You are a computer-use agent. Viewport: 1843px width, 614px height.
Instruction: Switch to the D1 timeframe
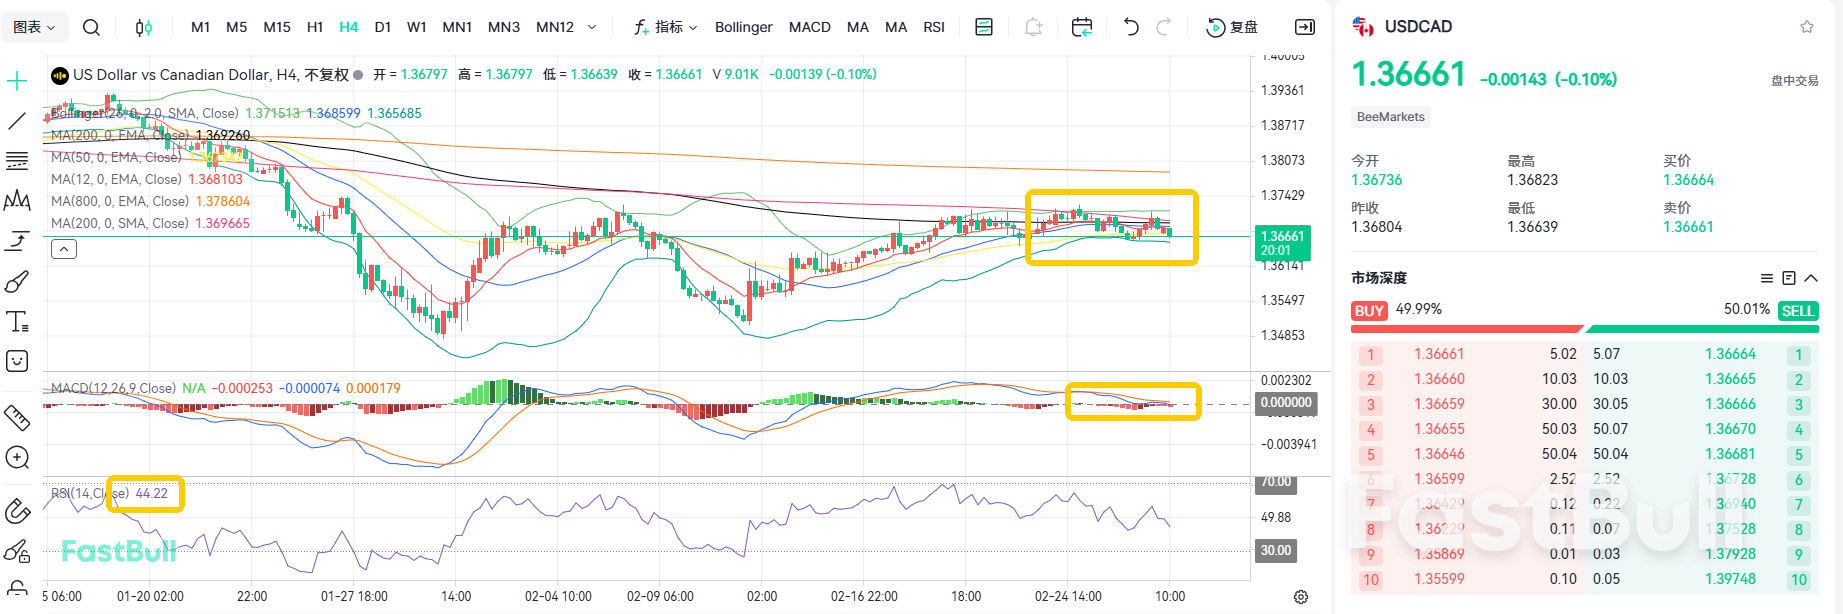pos(382,27)
